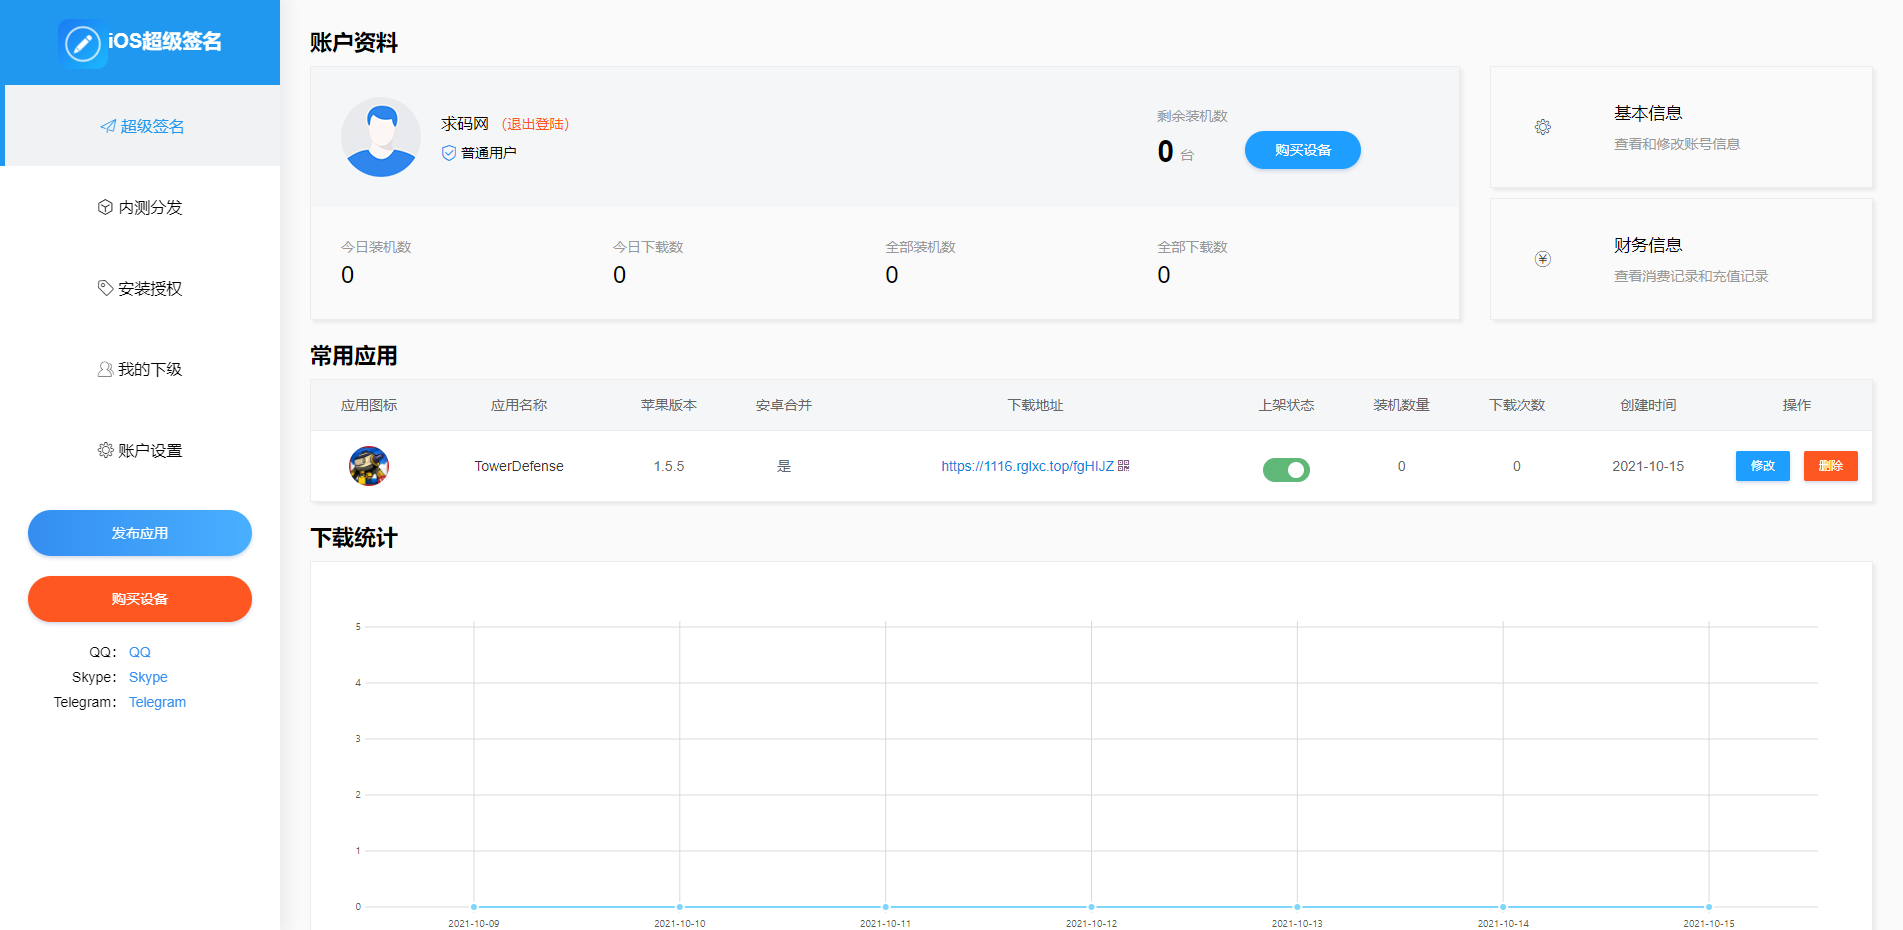Click the blue 购买设备 button in account card
The image size is (1903, 930).
1302,150
